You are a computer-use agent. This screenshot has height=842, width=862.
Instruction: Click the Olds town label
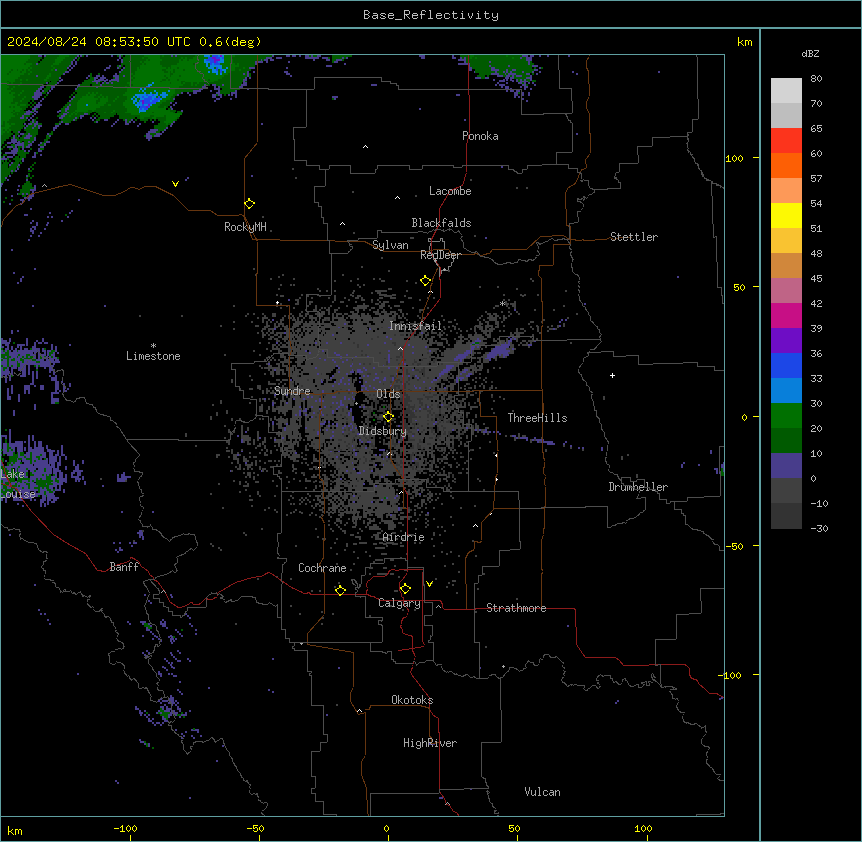tap(388, 394)
